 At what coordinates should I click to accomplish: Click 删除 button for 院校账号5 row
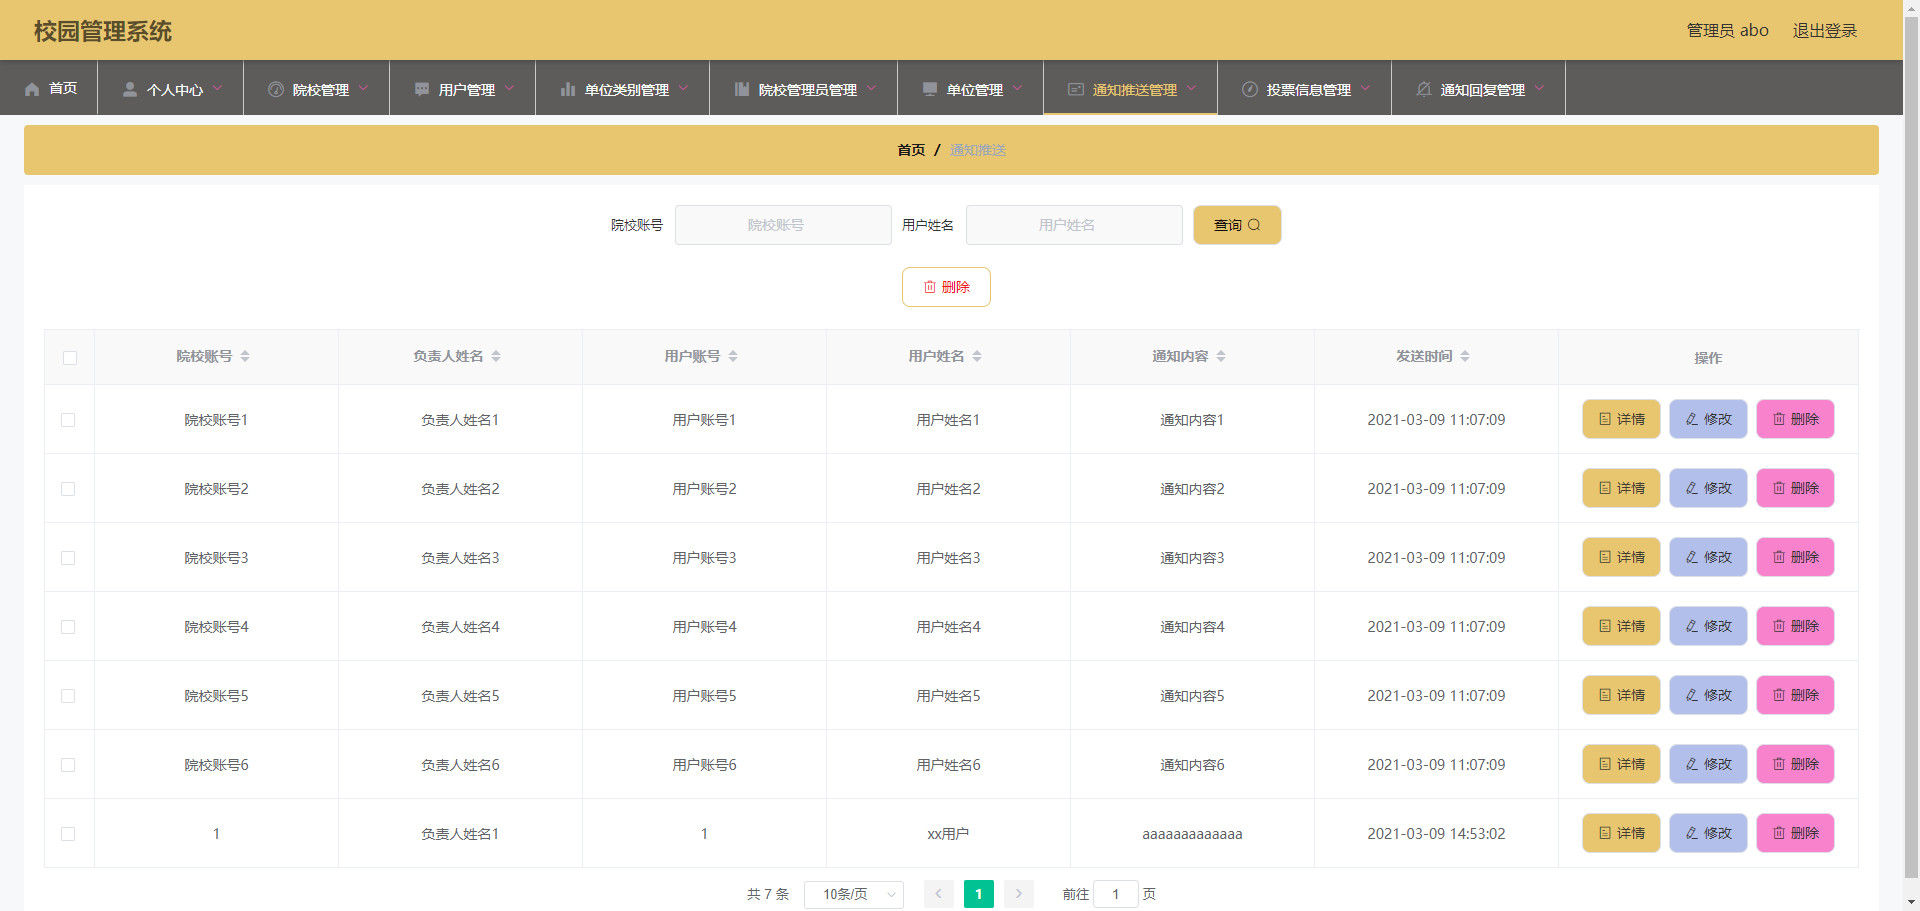click(1795, 695)
